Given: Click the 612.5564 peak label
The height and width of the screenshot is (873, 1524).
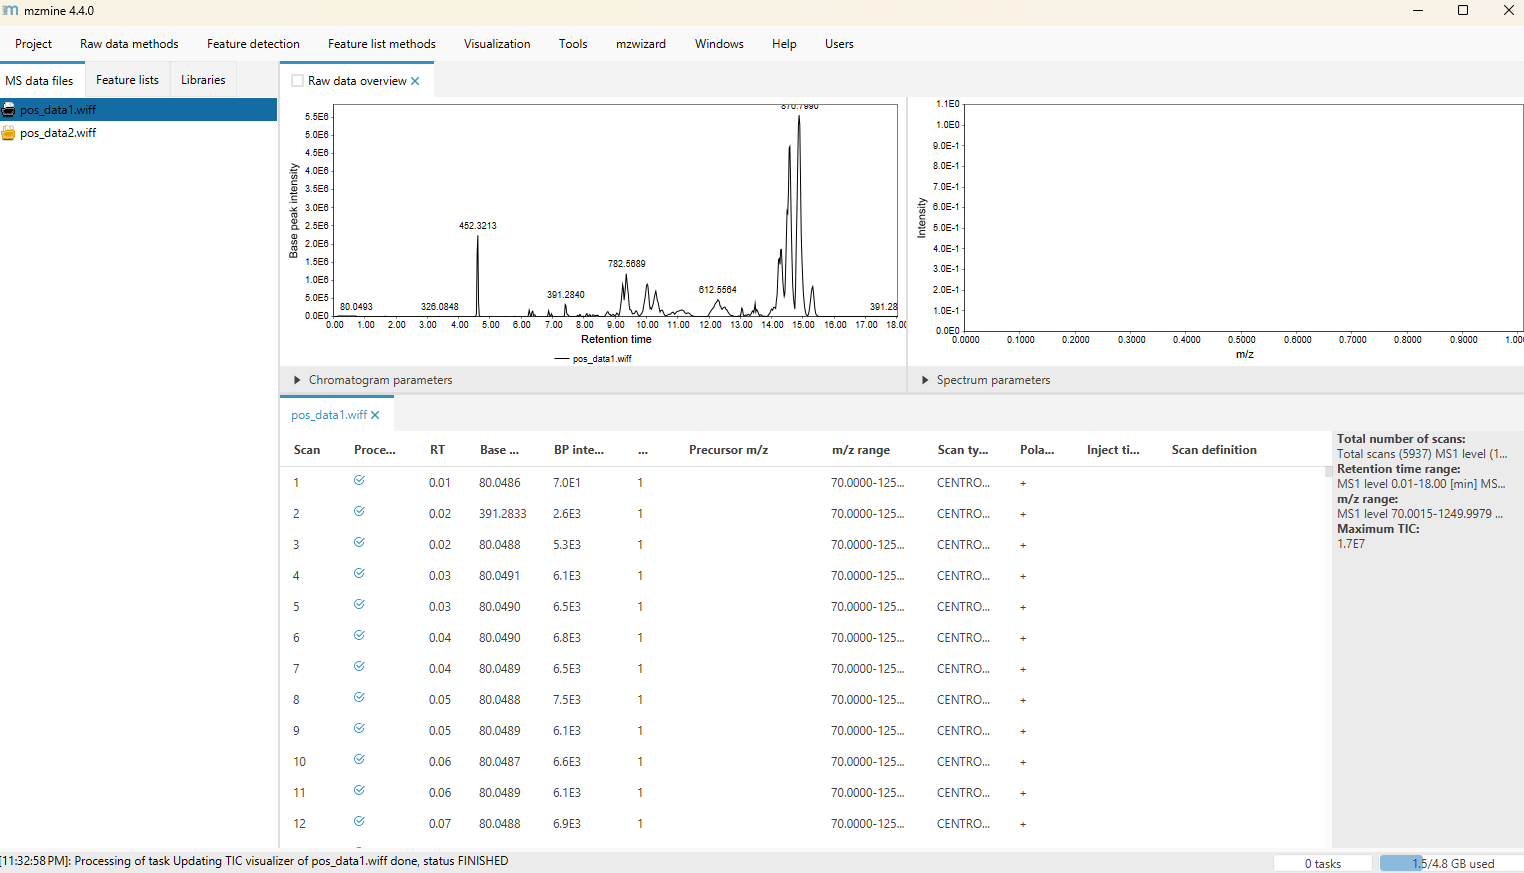Looking at the screenshot, I should 718,290.
